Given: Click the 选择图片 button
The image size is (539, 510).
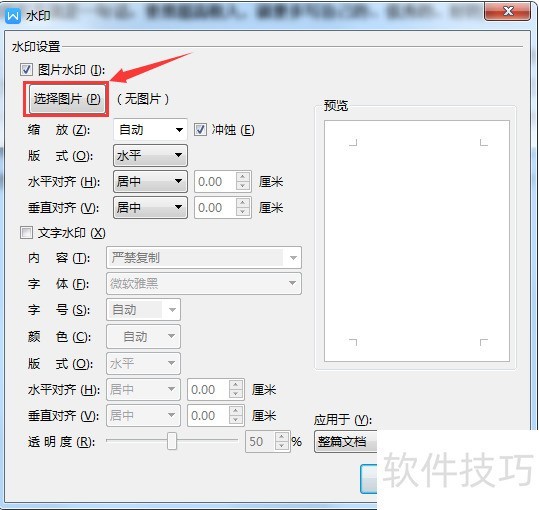Looking at the screenshot, I should point(67,99).
